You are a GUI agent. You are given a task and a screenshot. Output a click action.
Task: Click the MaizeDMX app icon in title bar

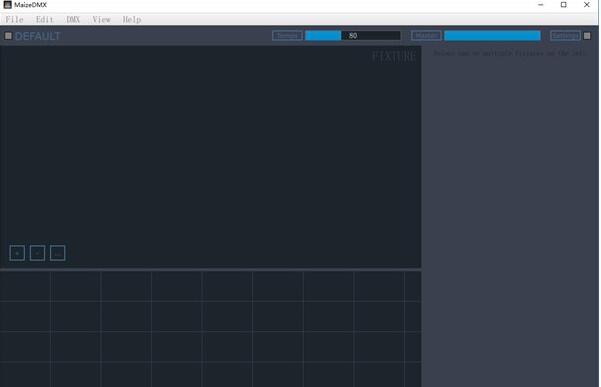(x=7, y=5)
